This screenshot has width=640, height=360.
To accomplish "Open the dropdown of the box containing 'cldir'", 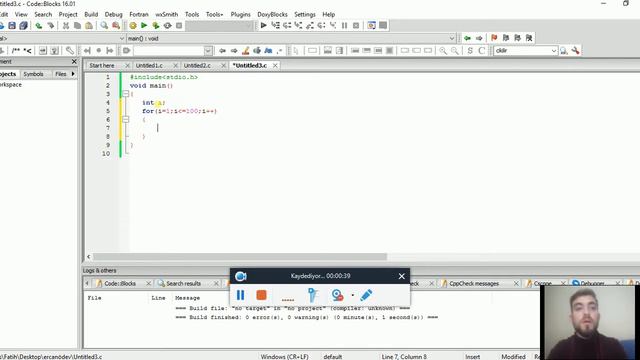I will 553,51.
